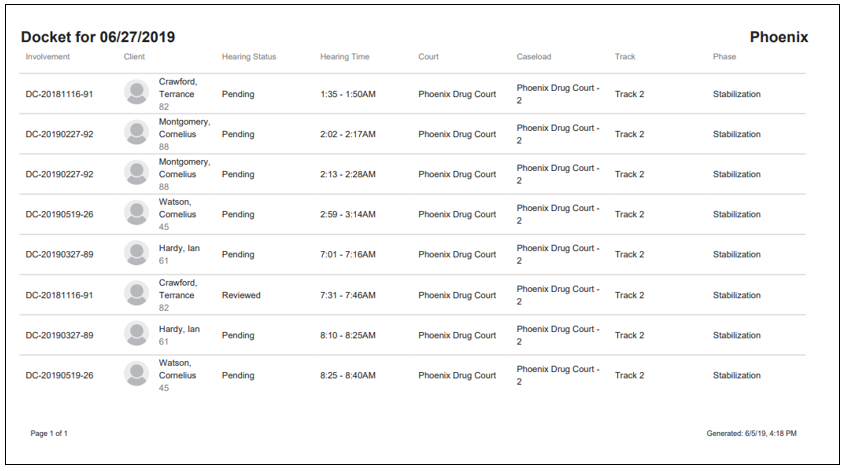Click Crawford avatar in Reviewed row

(136, 294)
